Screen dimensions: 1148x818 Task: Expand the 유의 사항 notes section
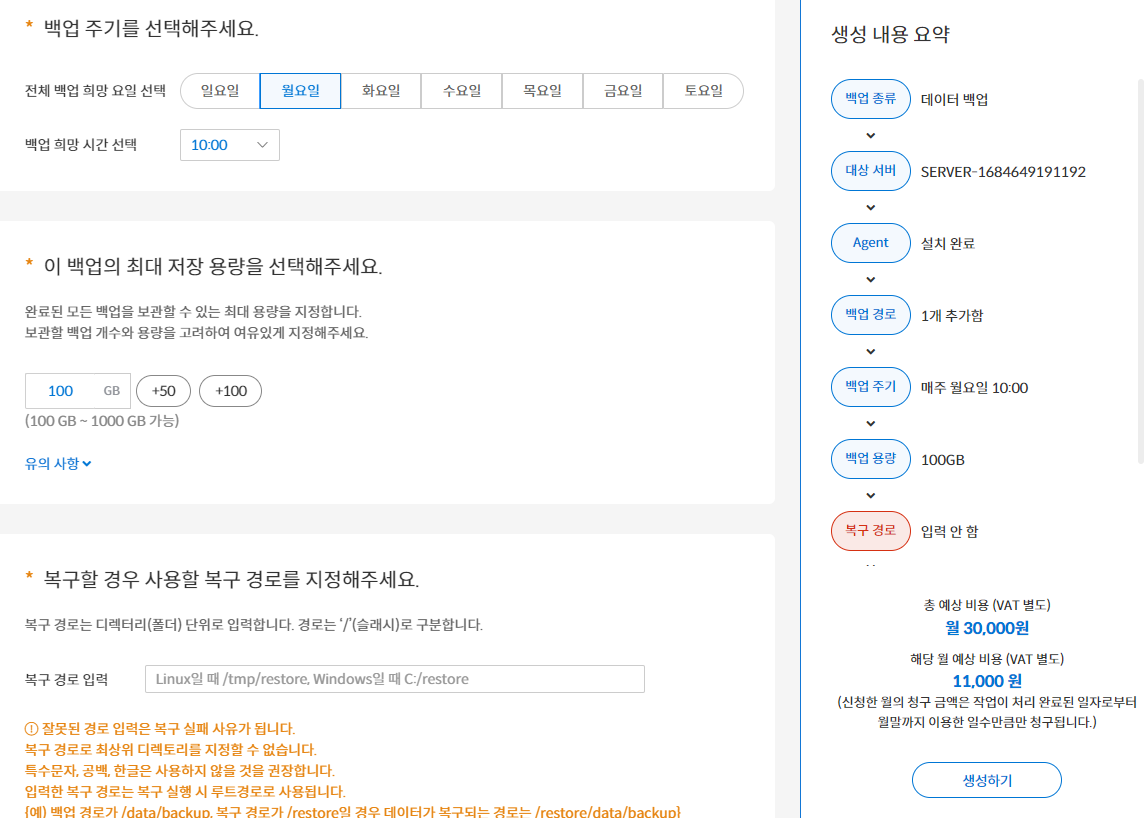58,464
